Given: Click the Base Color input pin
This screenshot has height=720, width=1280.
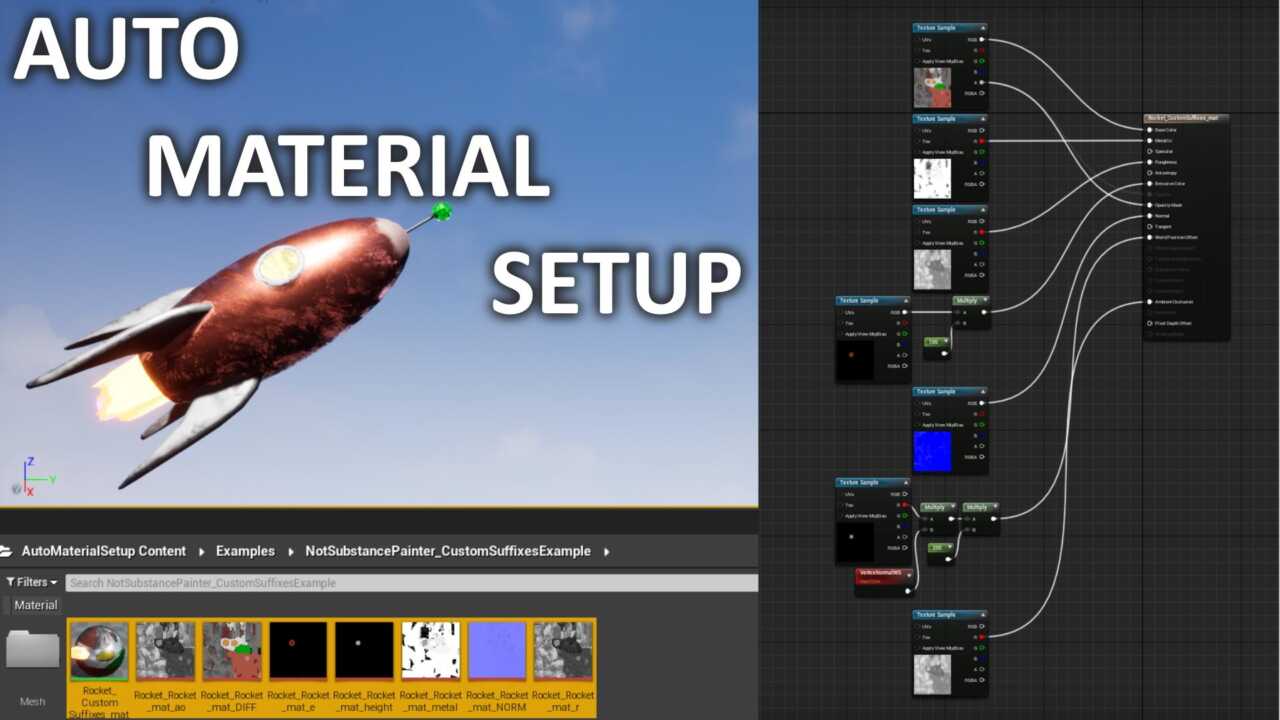Looking at the screenshot, I should [x=1150, y=130].
